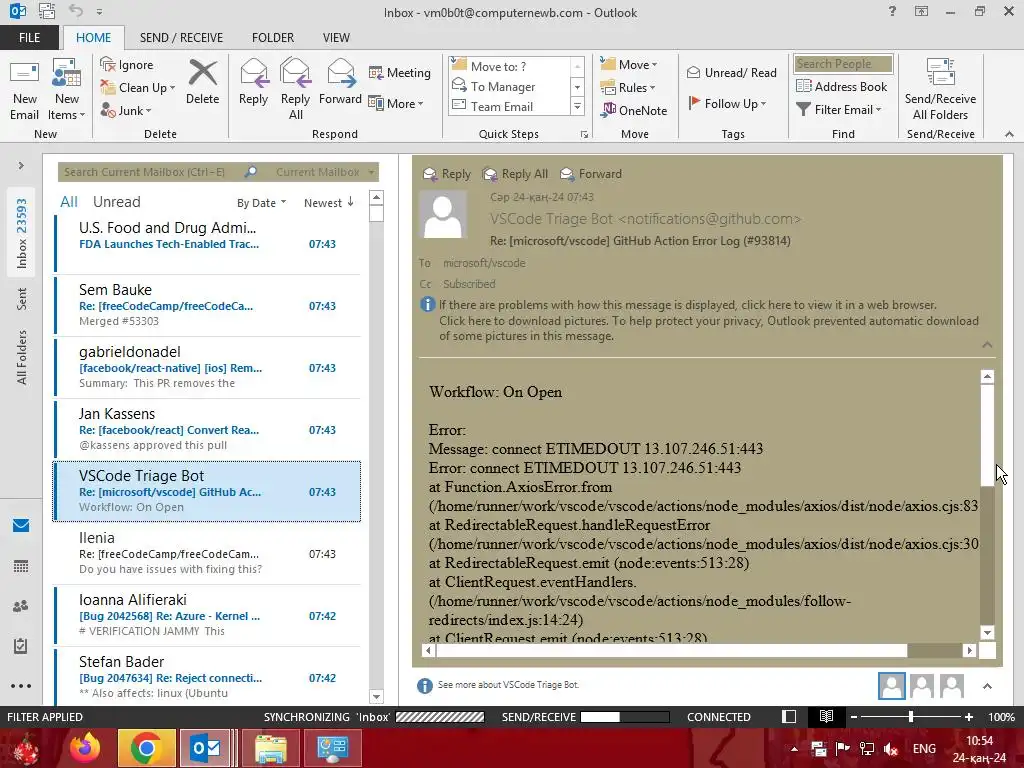Open the Manage Quick Steps dialog launcher

tap(584, 135)
